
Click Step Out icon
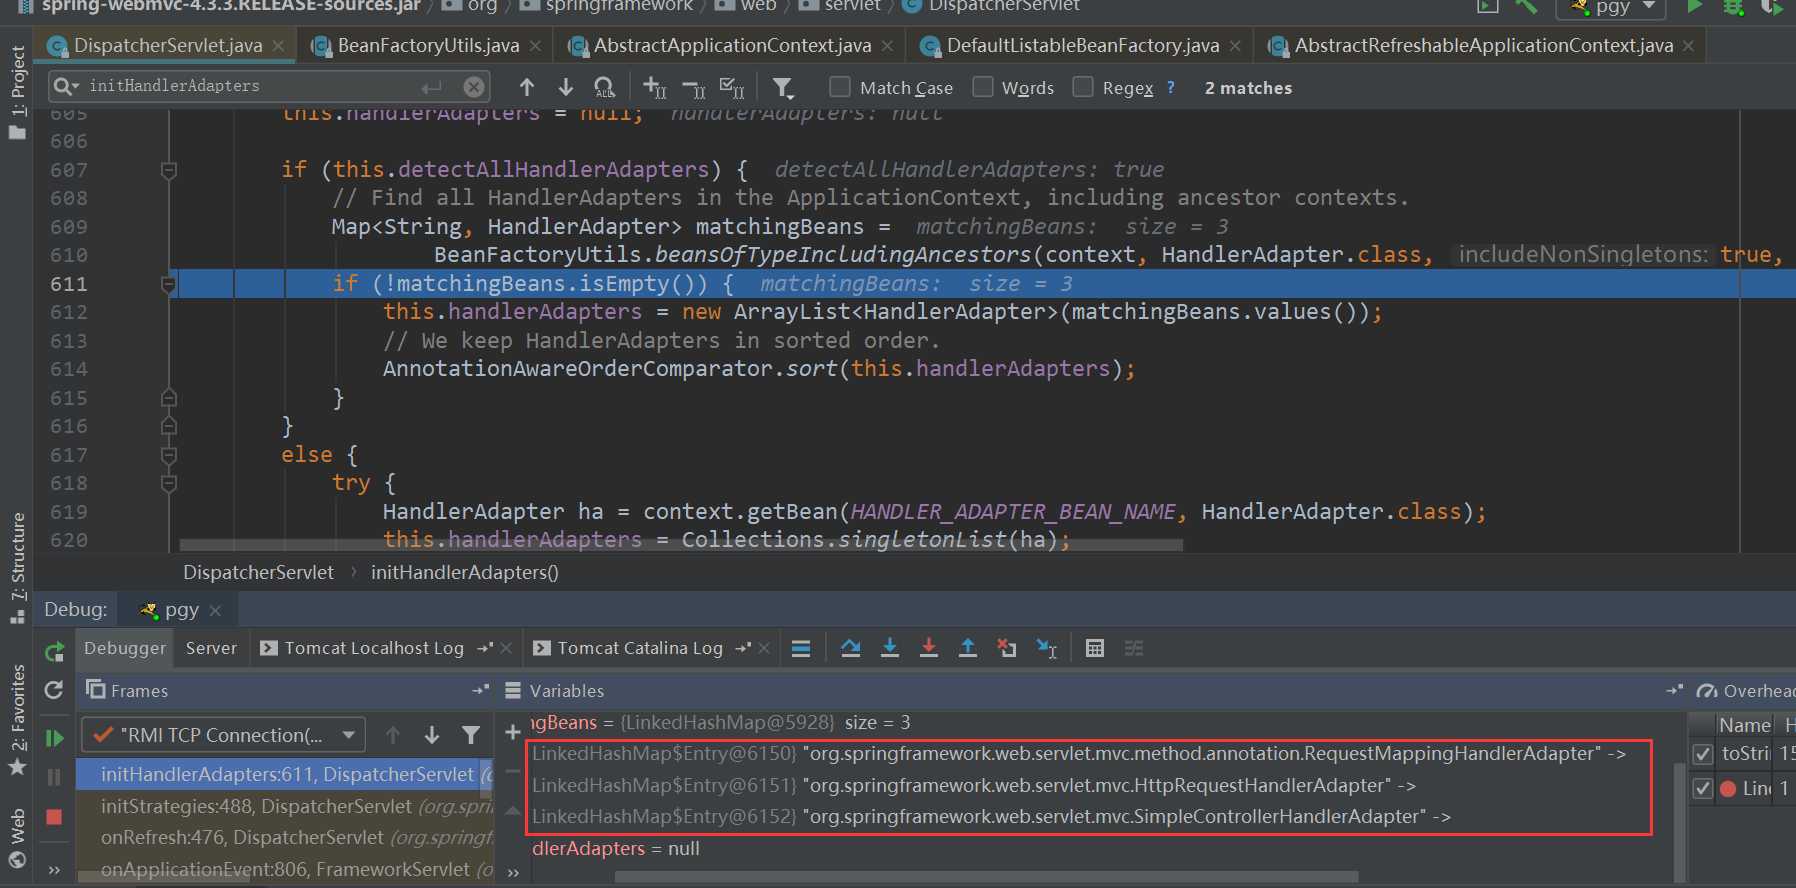coord(968,648)
